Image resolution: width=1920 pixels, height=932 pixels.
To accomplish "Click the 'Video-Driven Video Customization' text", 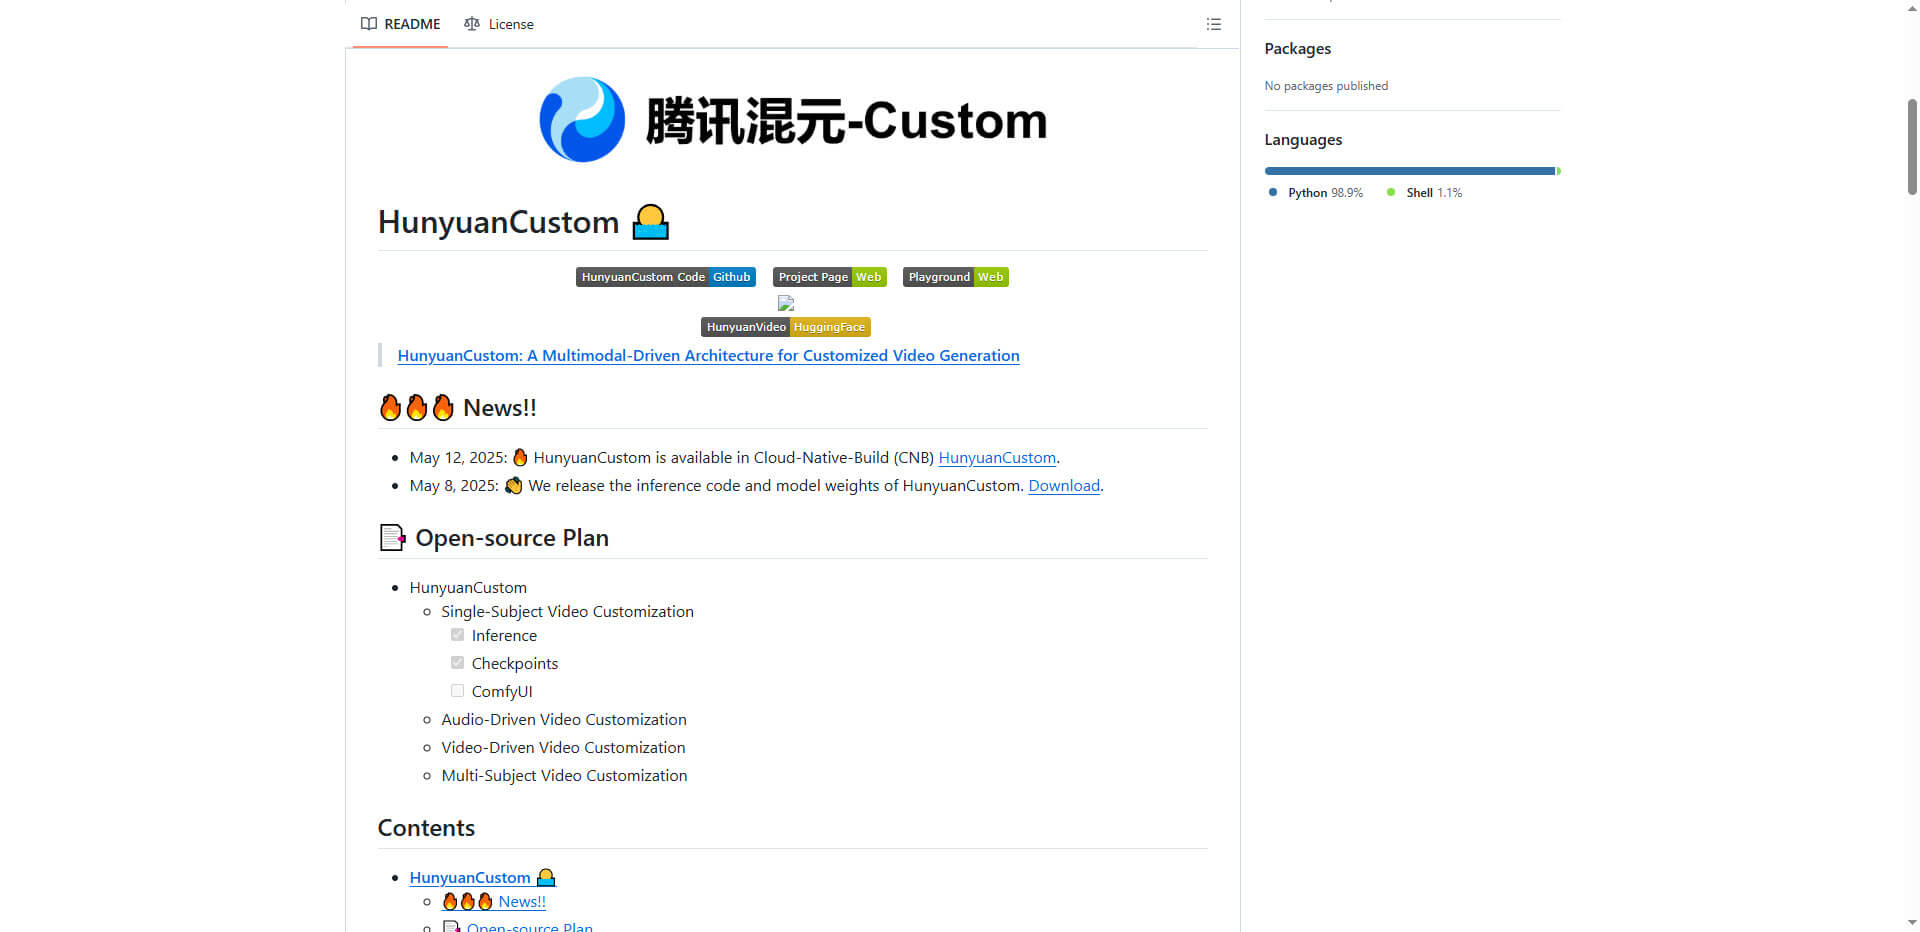I will (x=563, y=748).
